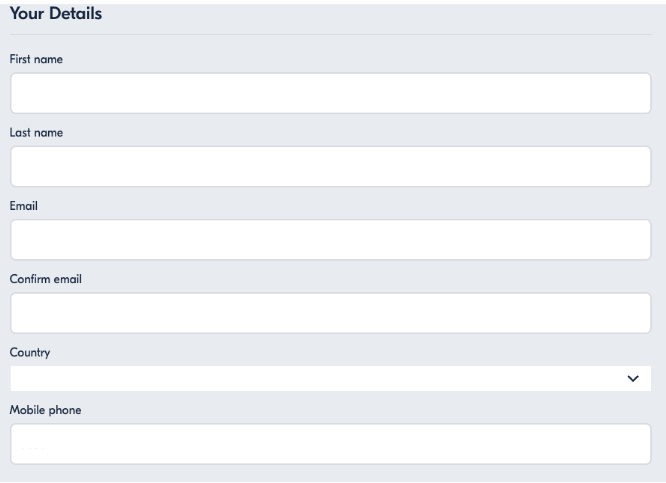
Task: Click the "Mobile phone" label text
Action: point(45,410)
